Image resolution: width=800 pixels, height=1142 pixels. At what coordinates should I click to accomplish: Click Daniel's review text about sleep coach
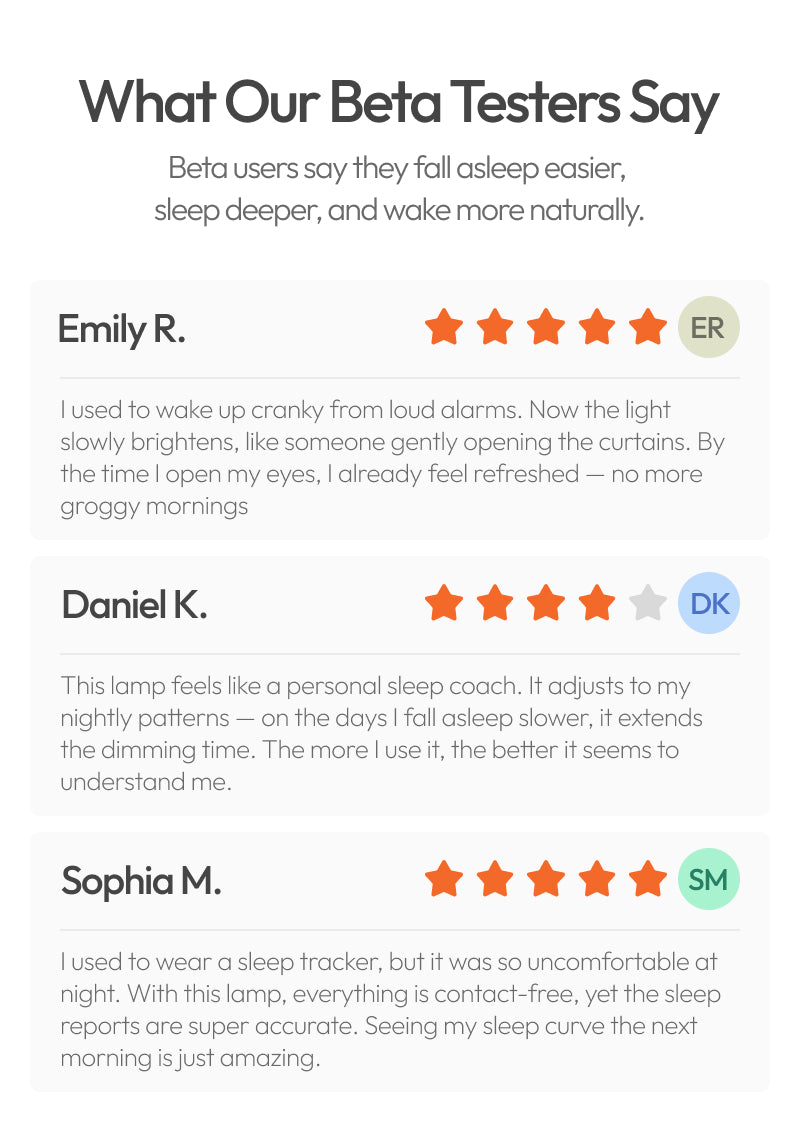coord(381,733)
